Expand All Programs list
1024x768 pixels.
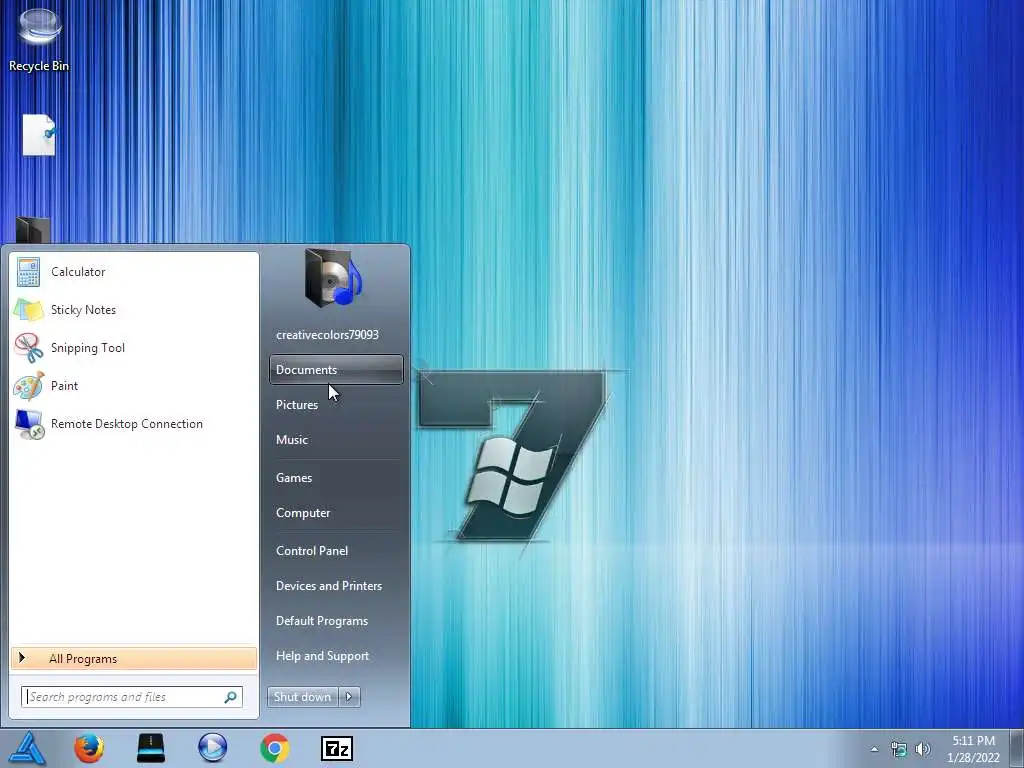pos(134,659)
